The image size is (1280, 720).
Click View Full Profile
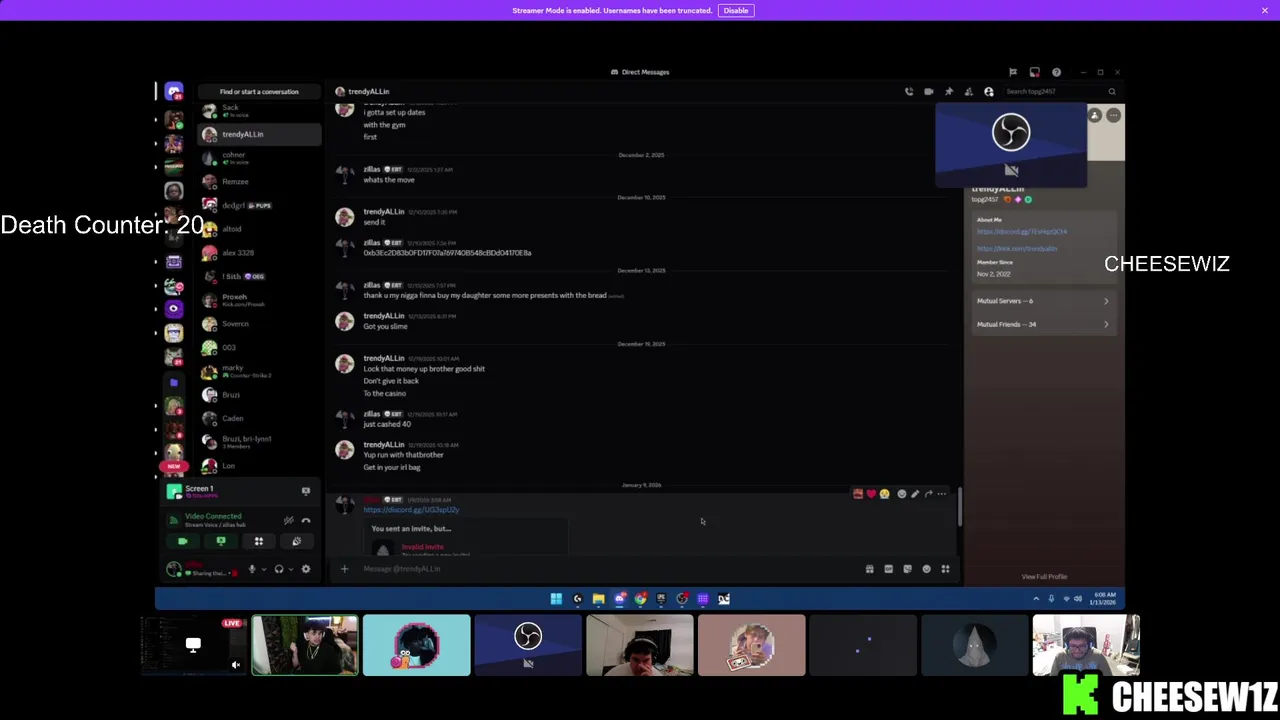1044,577
